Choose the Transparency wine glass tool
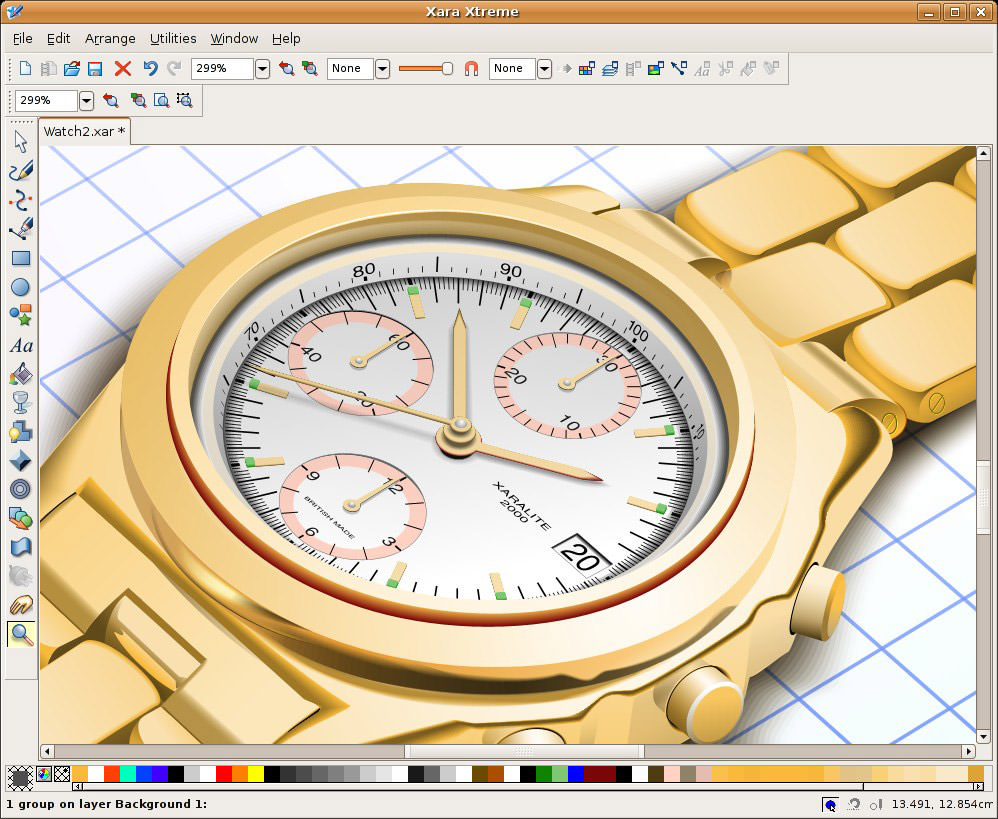998x819 pixels. point(20,403)
